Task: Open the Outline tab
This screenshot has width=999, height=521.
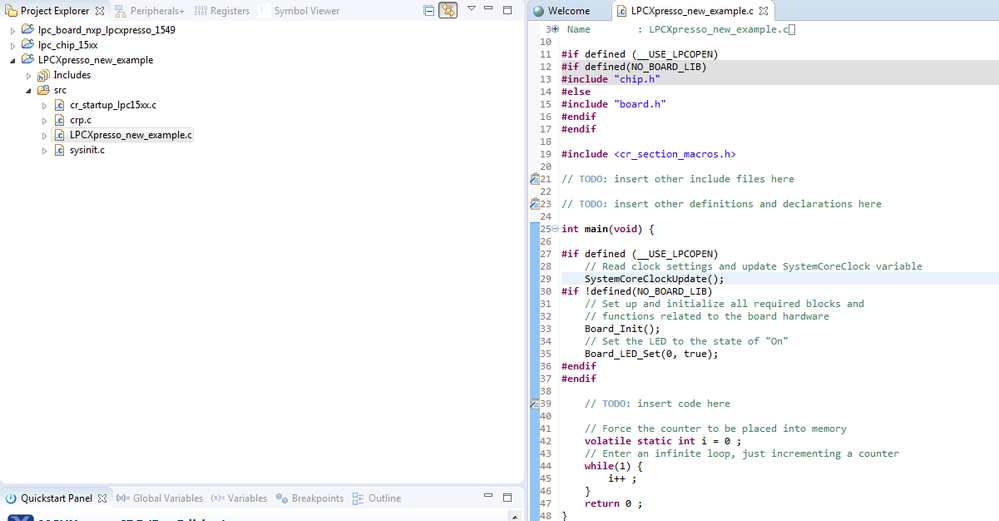Action: click(377, 498)
